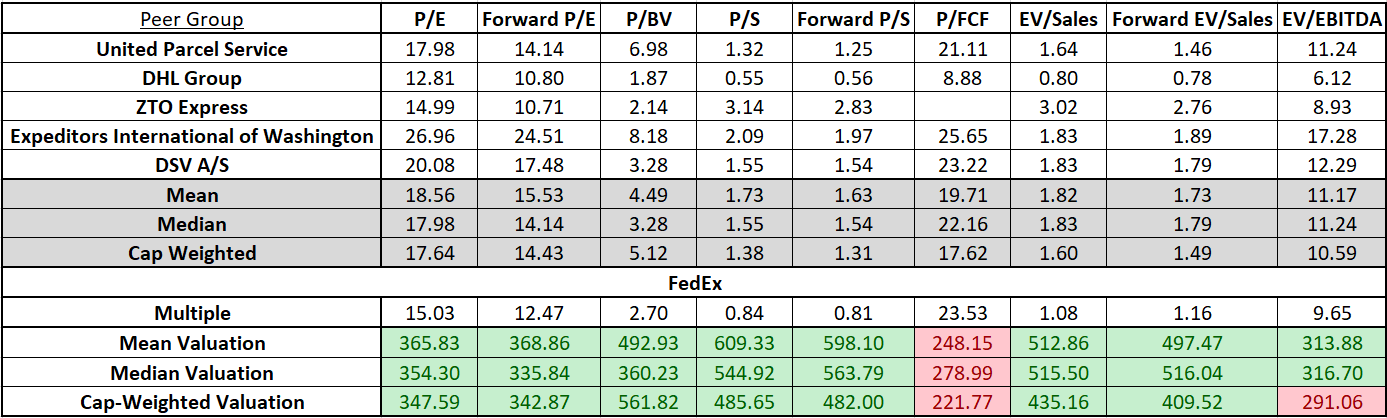
Task: Select the ZTO Express row label
Action: [x=191, y=107]
